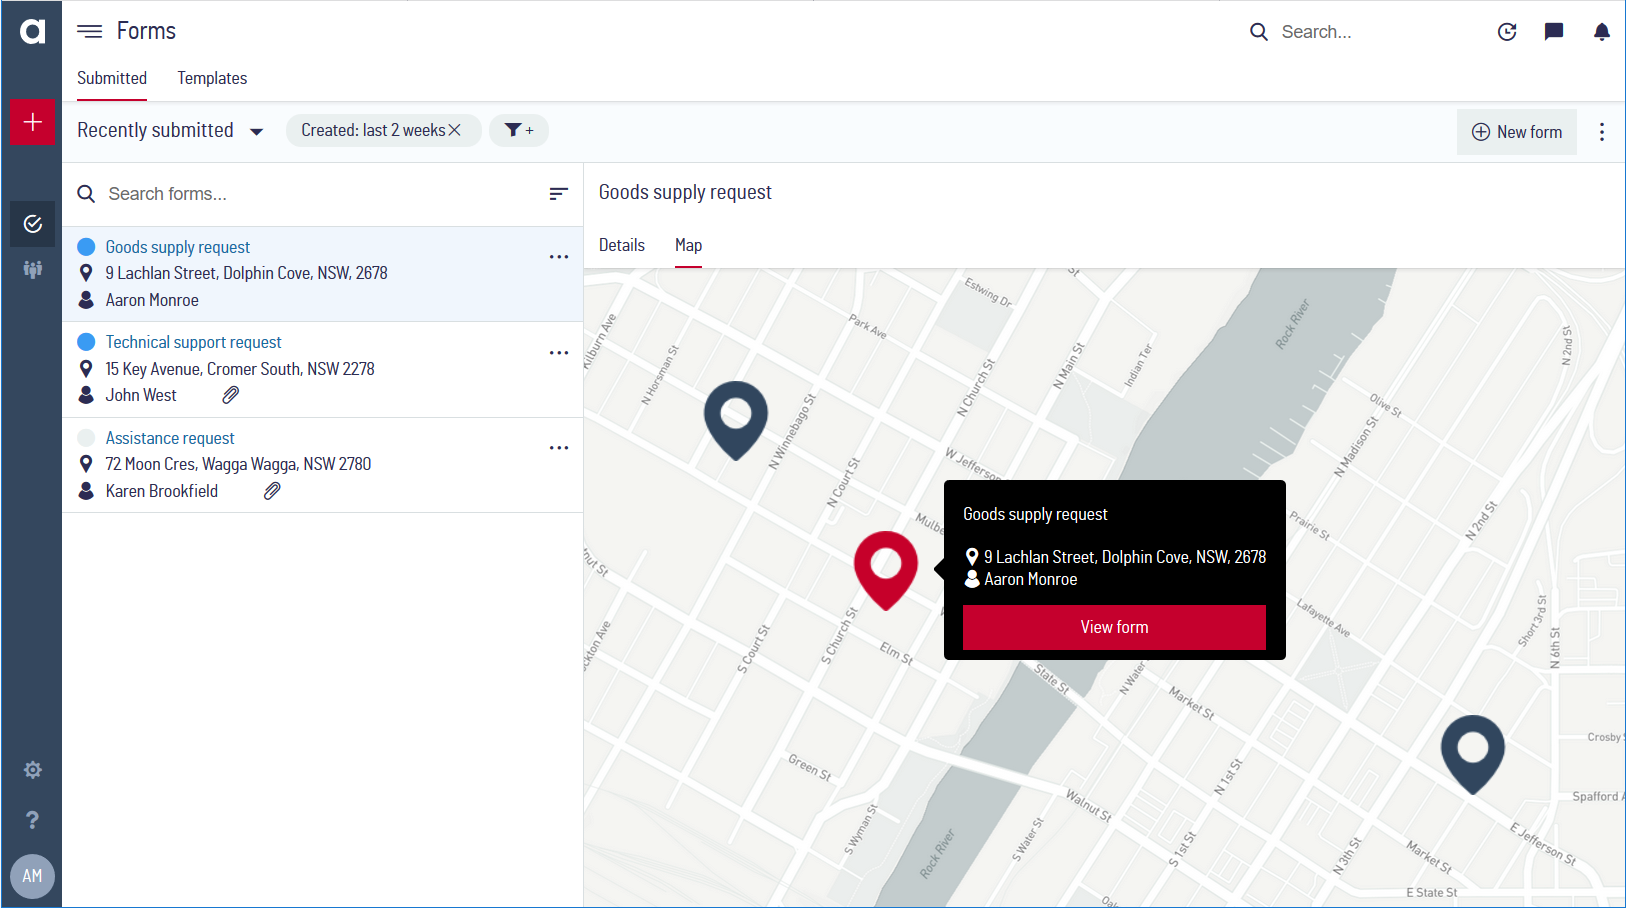Open settings gear in sidebar
This screenshot has width=1626, height=908.
click(32, 770)
